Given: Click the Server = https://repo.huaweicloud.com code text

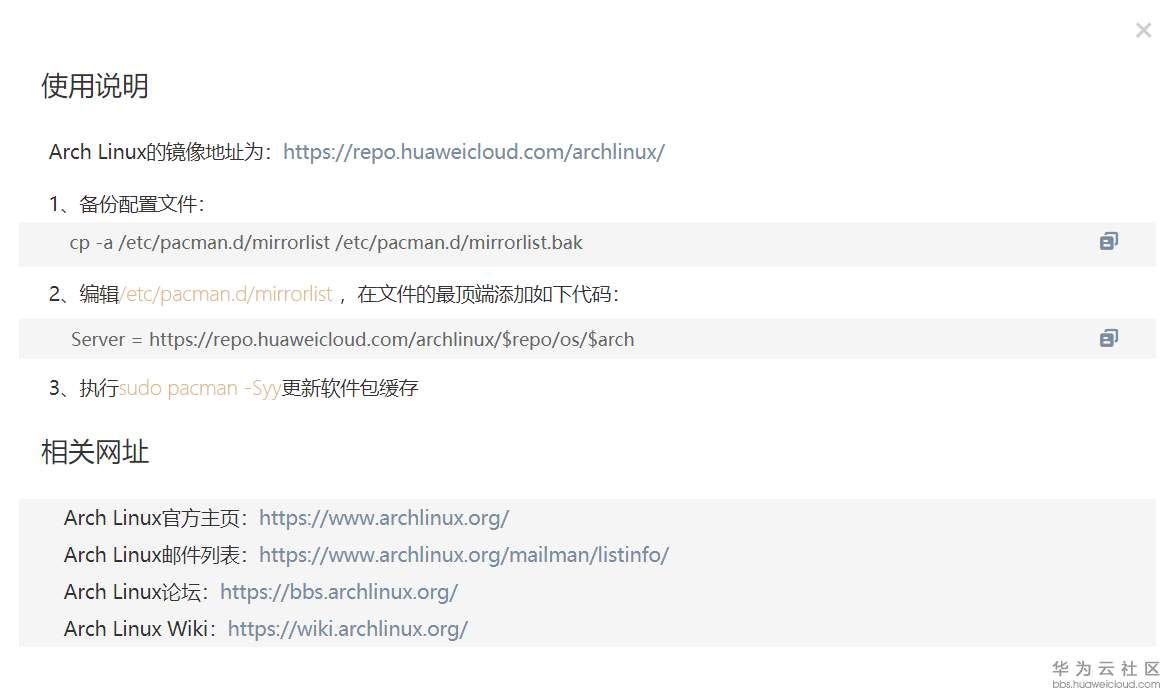Looking at the screenshot, I should [x=352, y=339].
